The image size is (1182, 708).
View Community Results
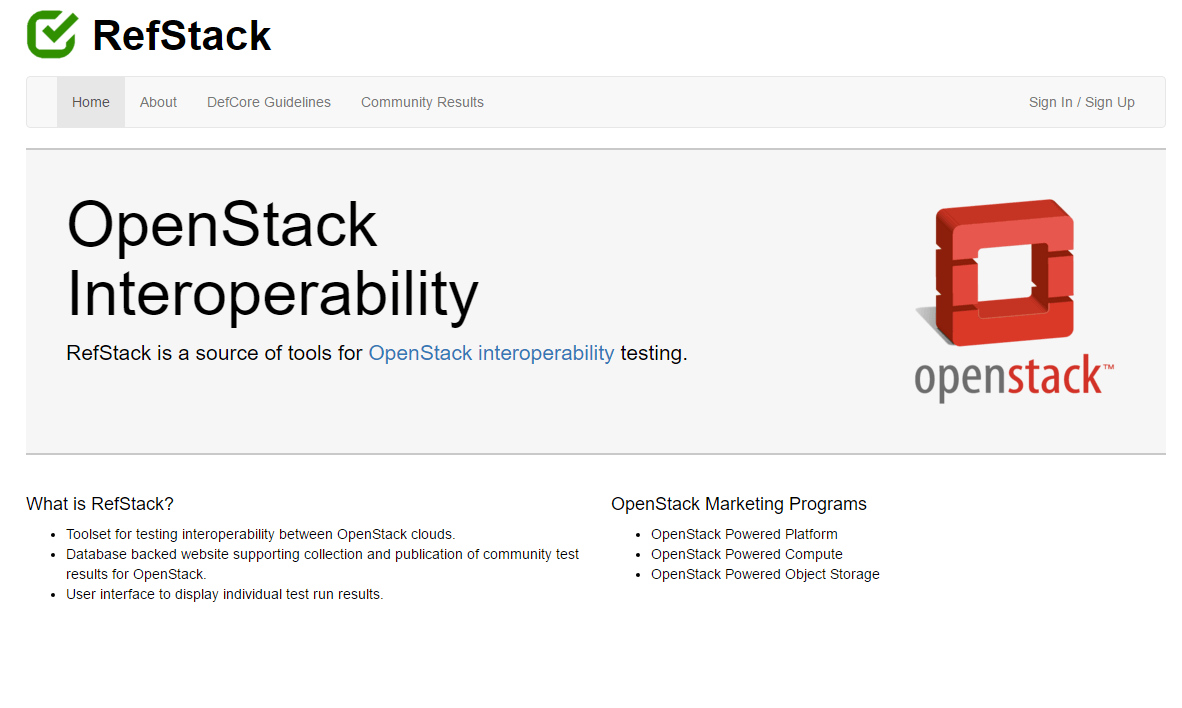pos(422,102)
